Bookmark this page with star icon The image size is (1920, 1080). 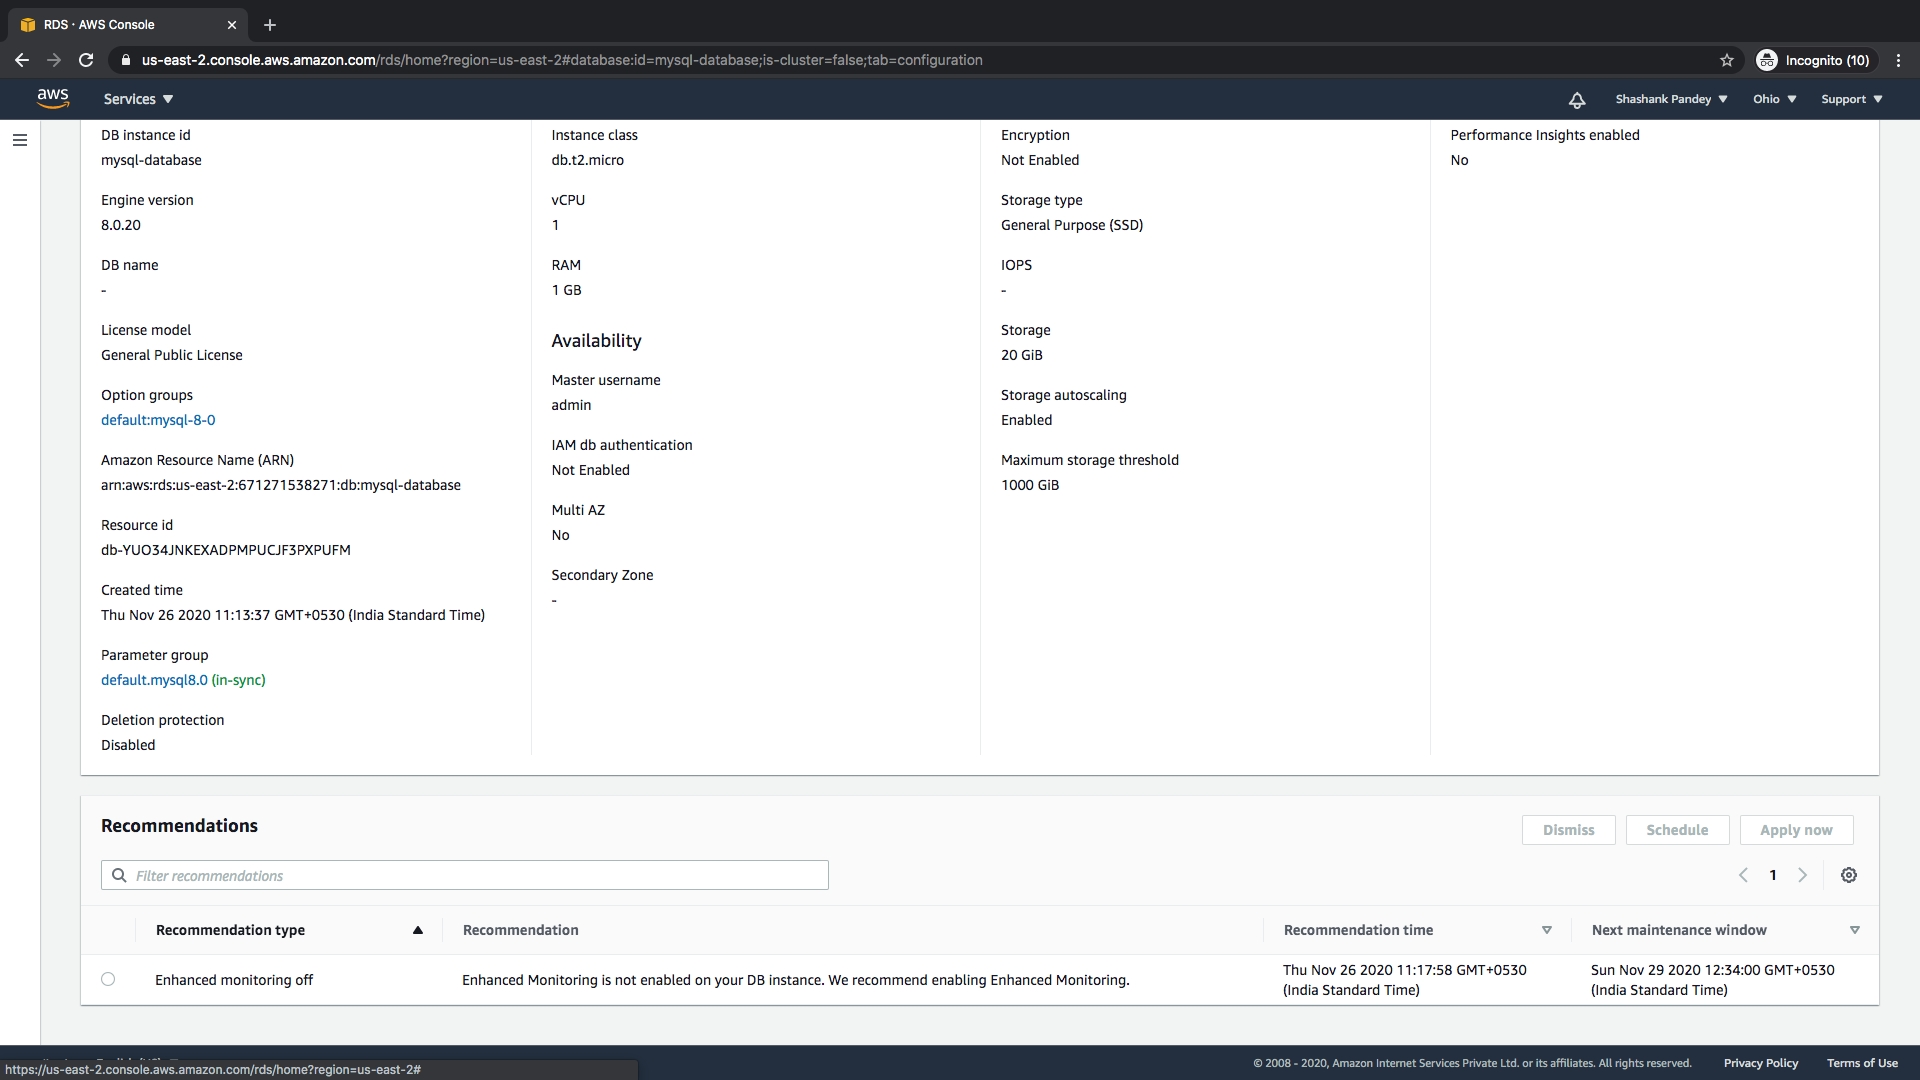point(1727,60)
